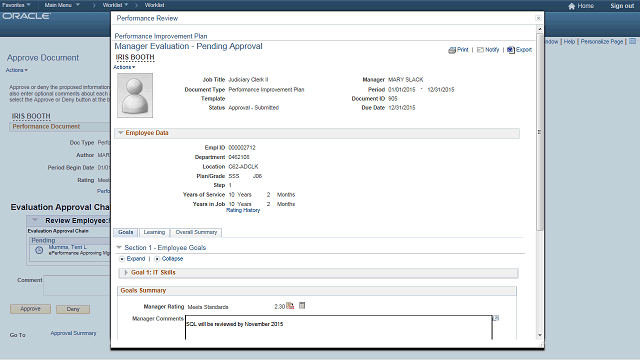Switch to the Overall Summary tab
The image size is (640, 360).
(x=196, y=232)
